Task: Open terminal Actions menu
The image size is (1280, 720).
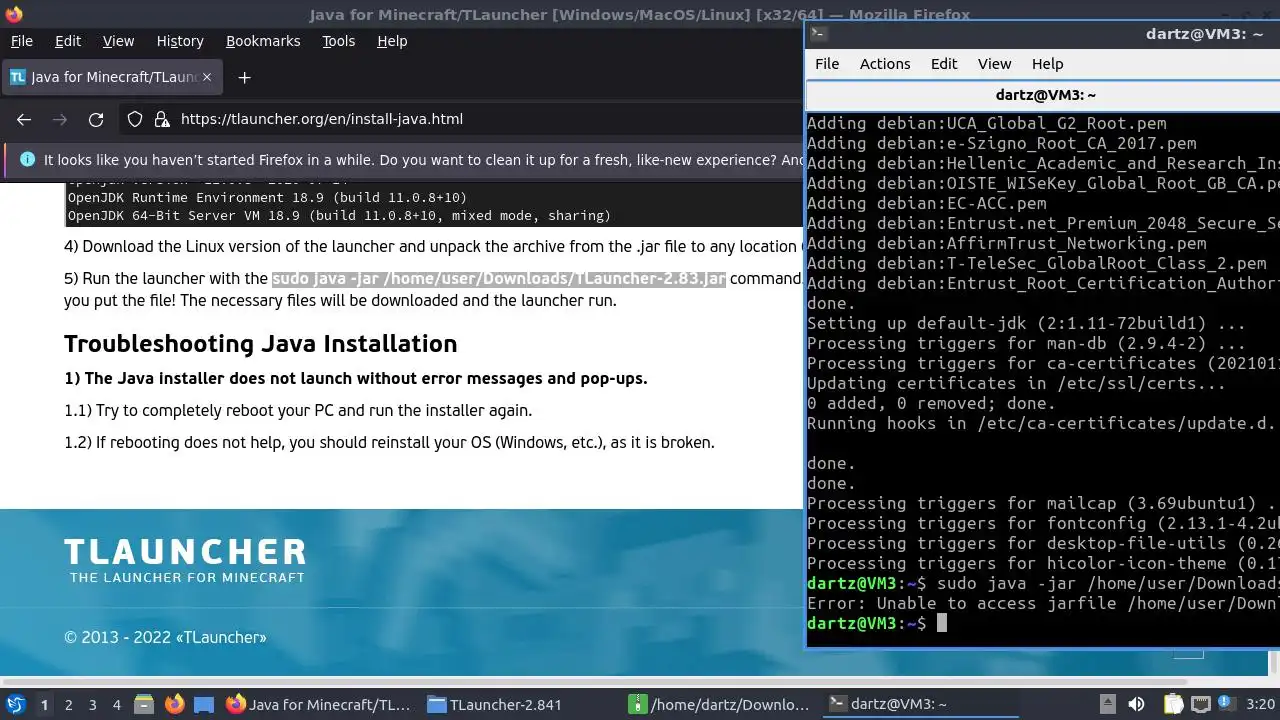Action: (885, 64)
